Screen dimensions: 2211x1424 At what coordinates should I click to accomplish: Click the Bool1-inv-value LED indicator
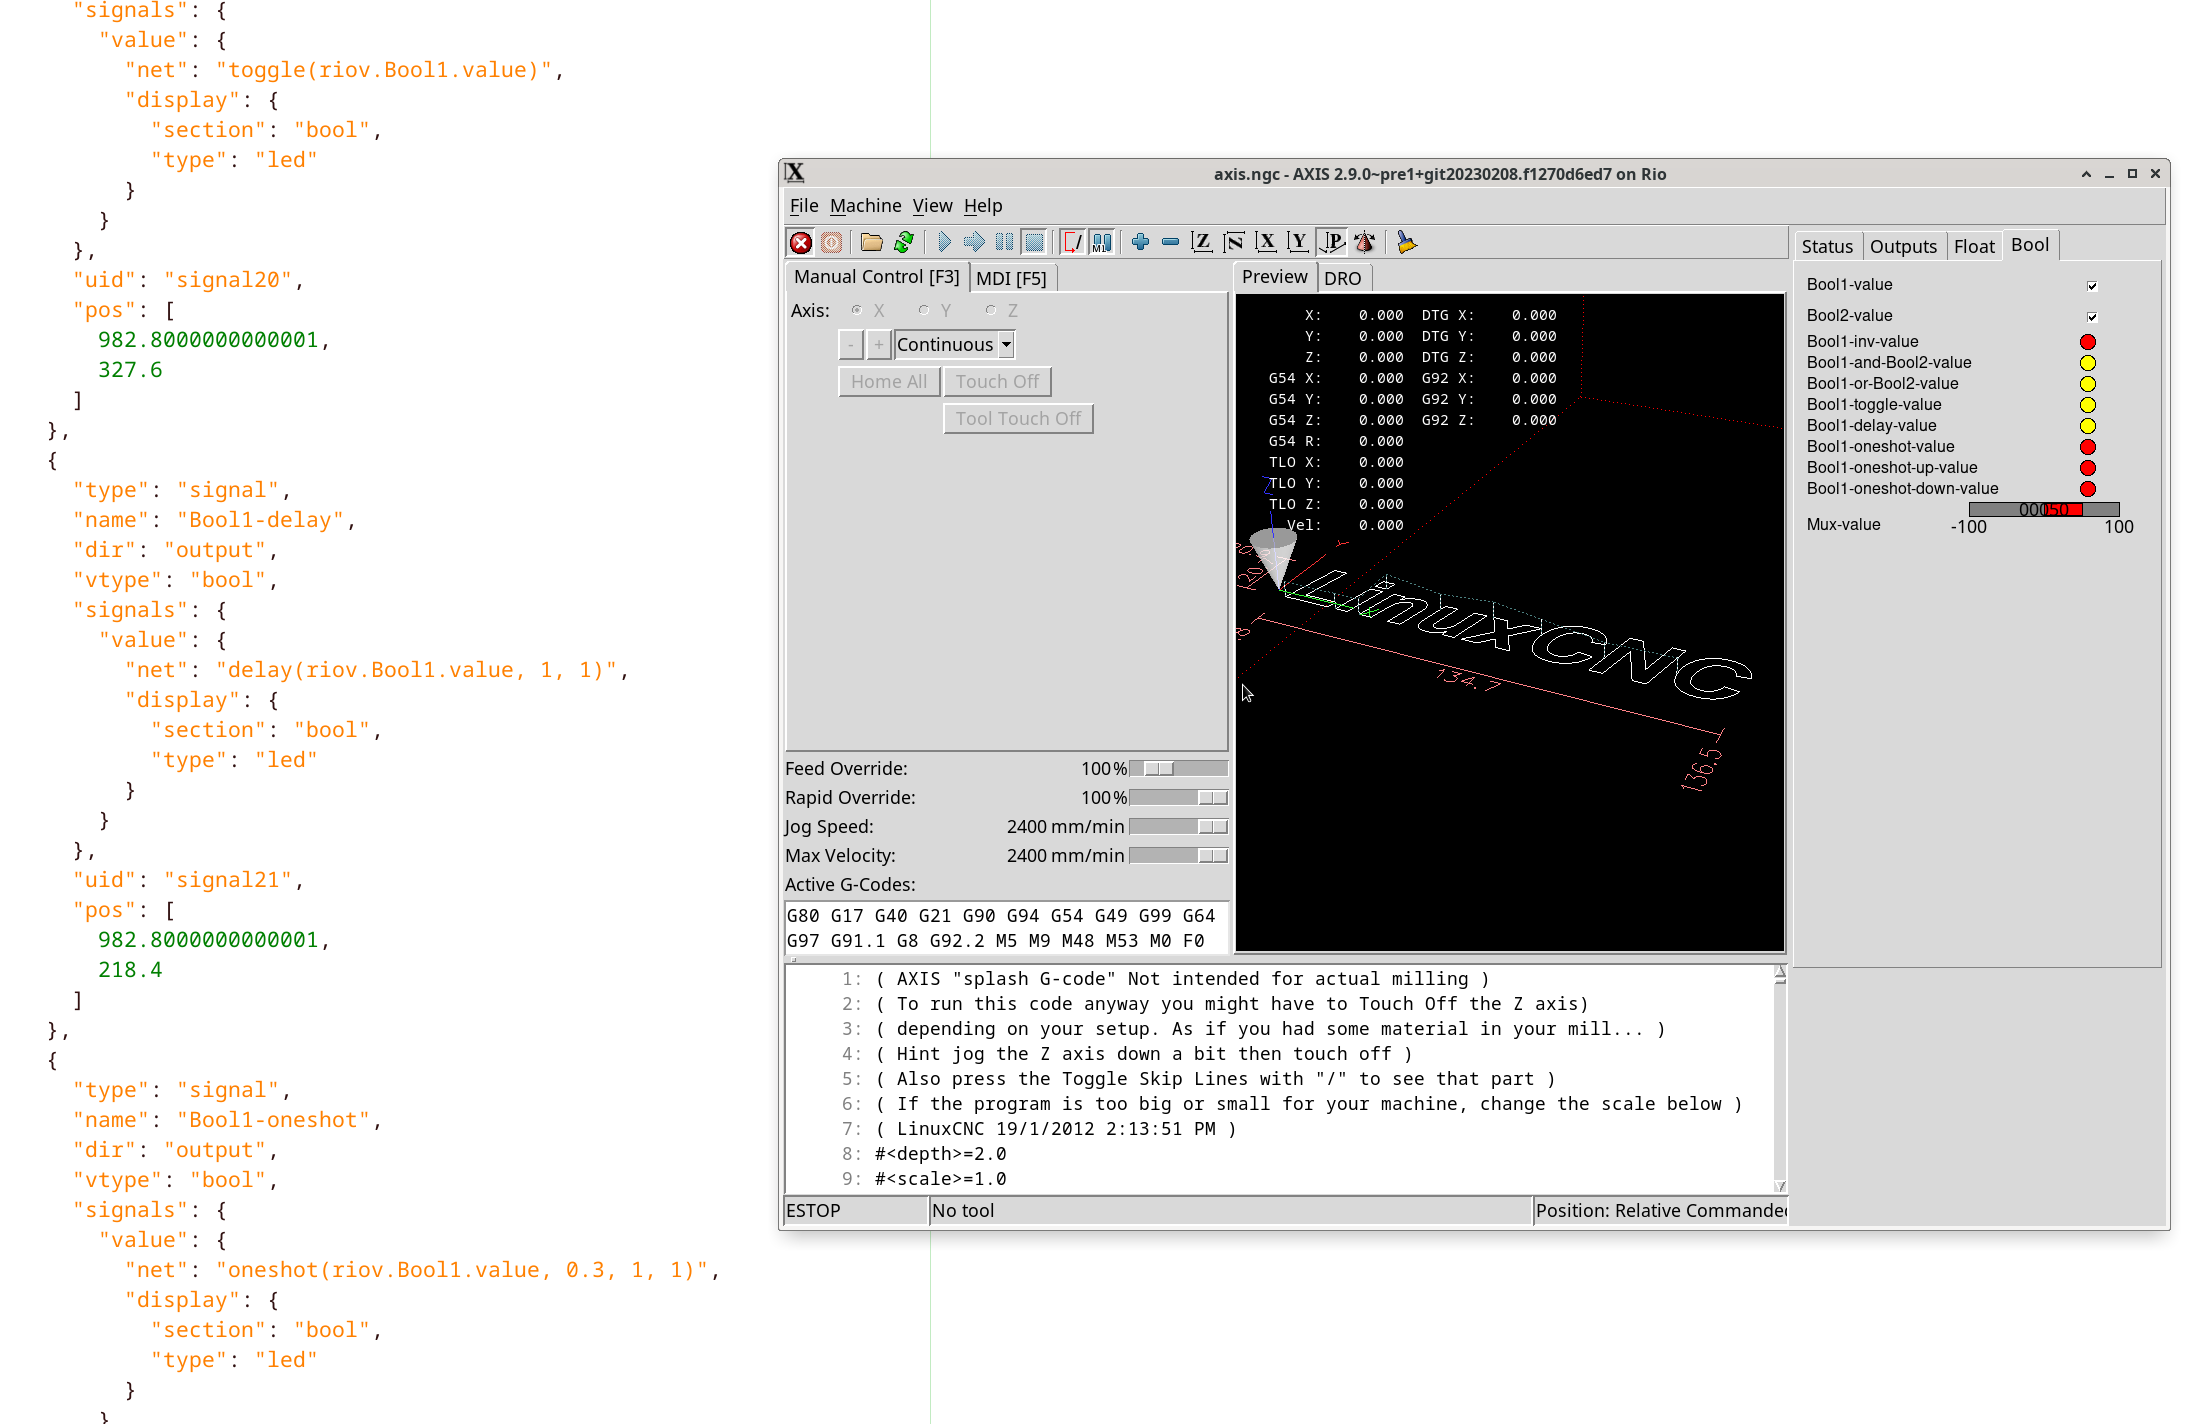click(2088, 342)
